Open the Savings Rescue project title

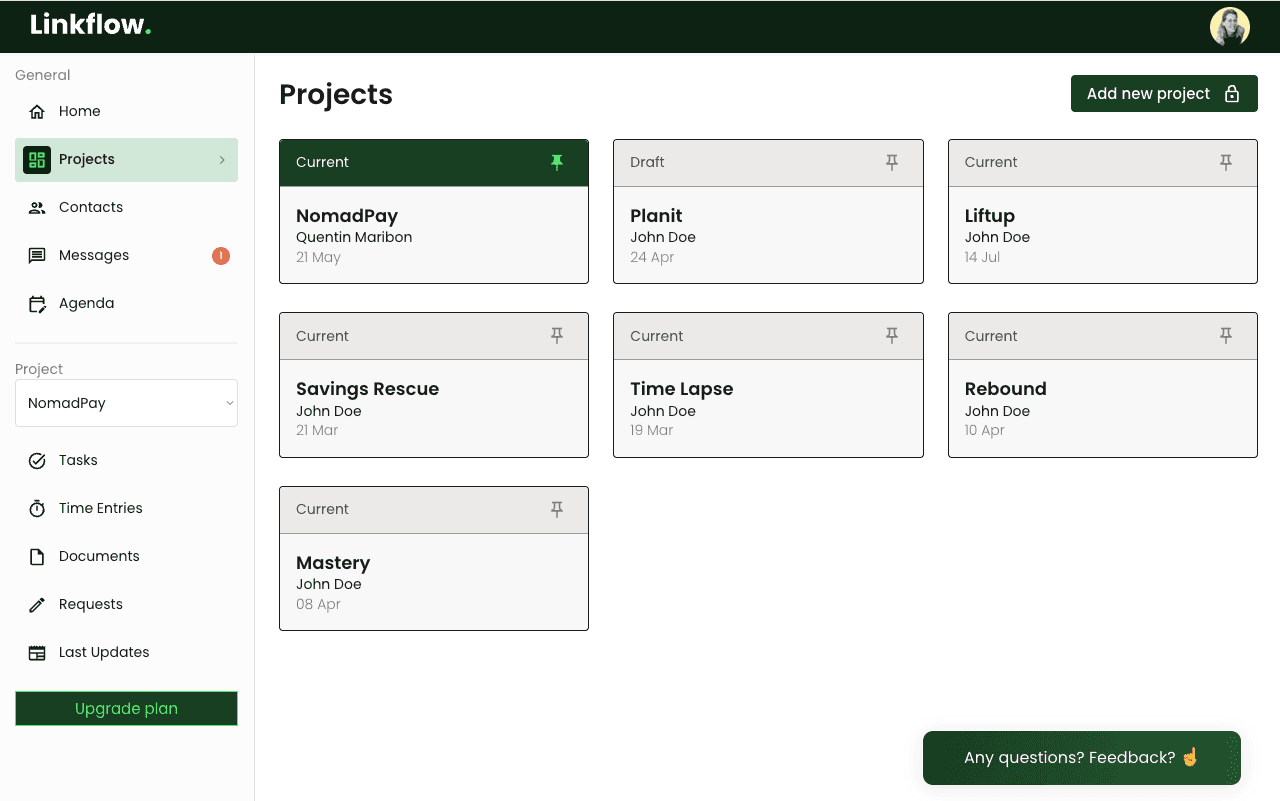[367, 389]
